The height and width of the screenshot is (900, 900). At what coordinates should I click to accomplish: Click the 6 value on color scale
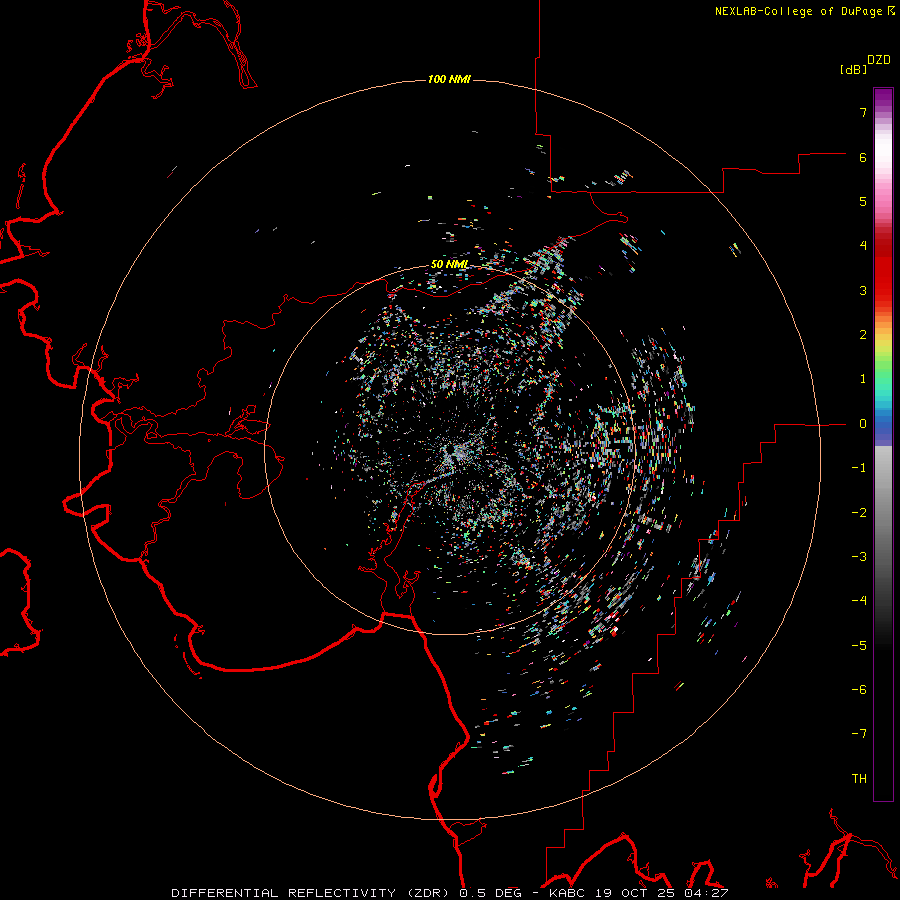coord(863,157)
